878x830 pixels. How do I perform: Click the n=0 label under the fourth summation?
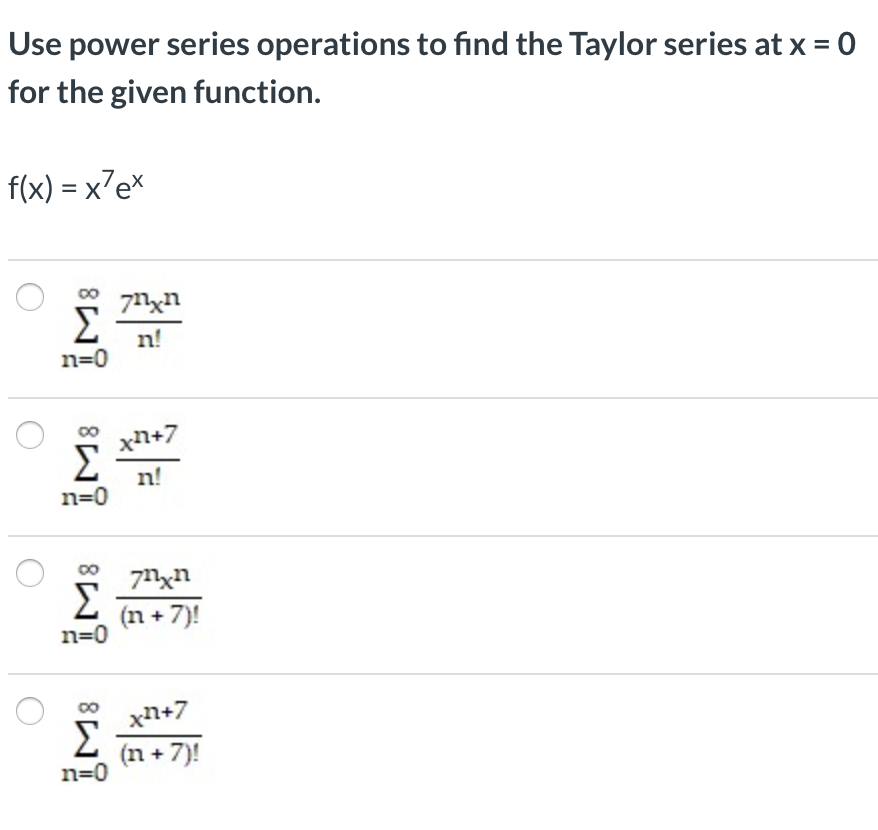pyautogui.click(x=82, y=774)
